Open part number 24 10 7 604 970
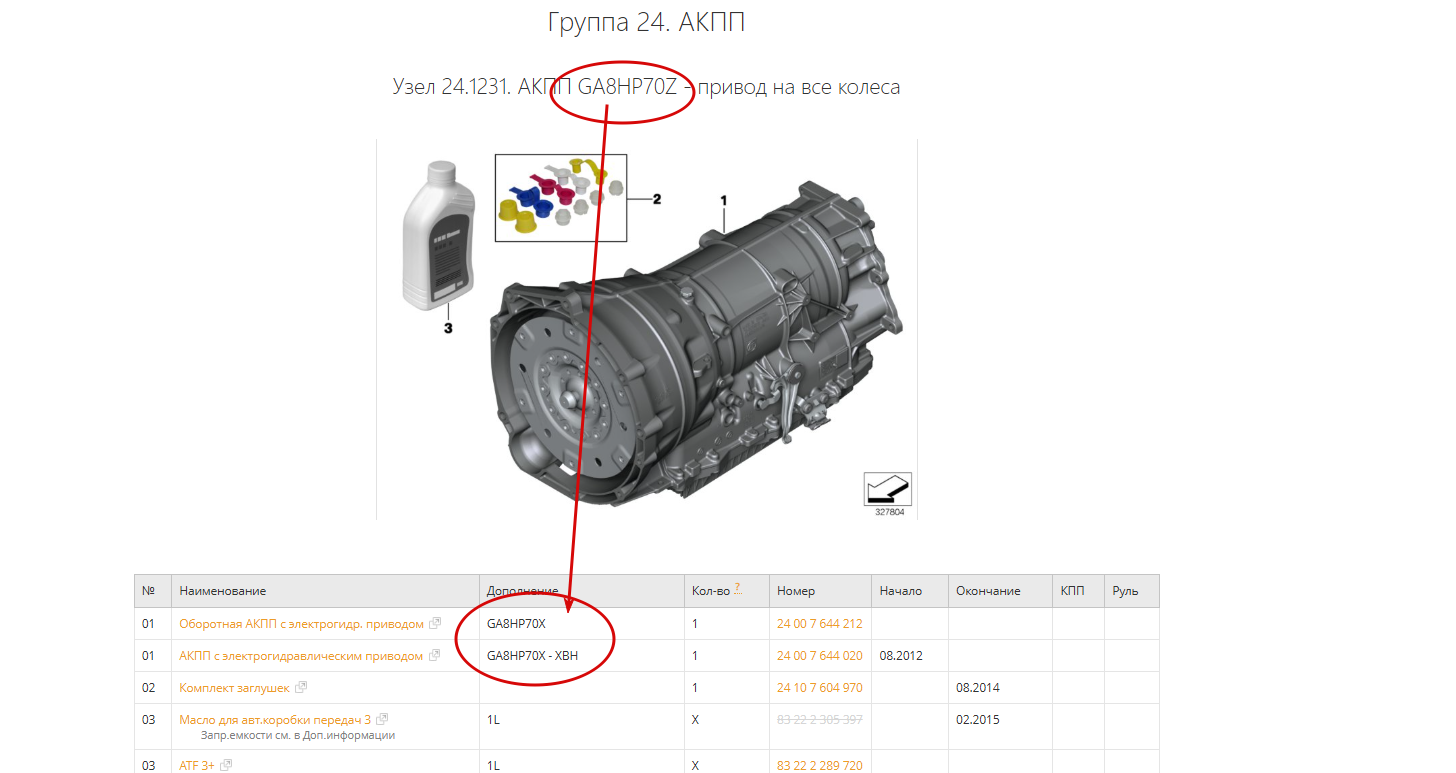Screen dimensions: 1456x773 [x=819, y=687]
